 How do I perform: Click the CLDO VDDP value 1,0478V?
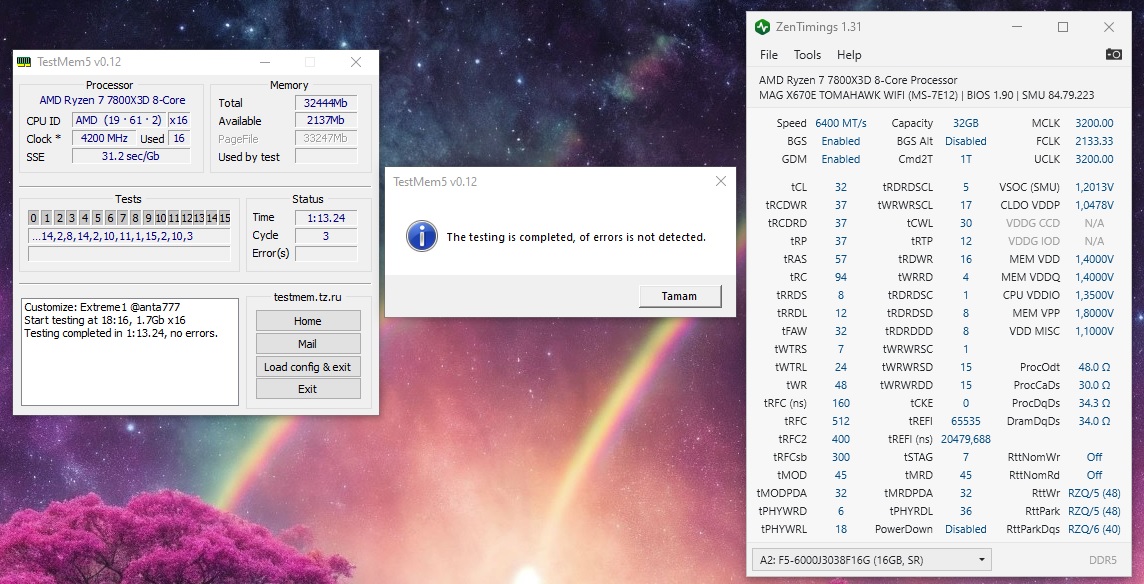click(1094, 205)
